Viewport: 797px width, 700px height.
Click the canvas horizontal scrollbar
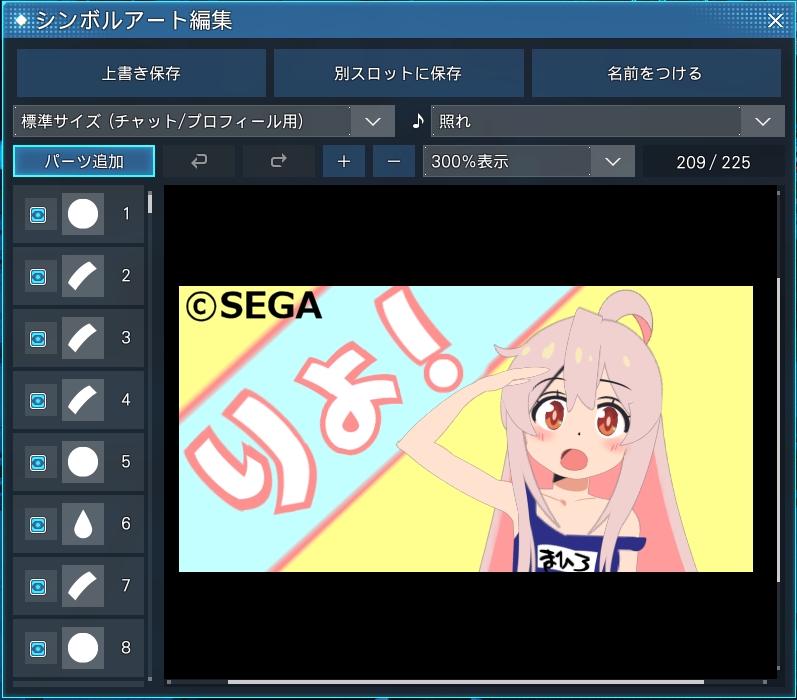(466, 682)
